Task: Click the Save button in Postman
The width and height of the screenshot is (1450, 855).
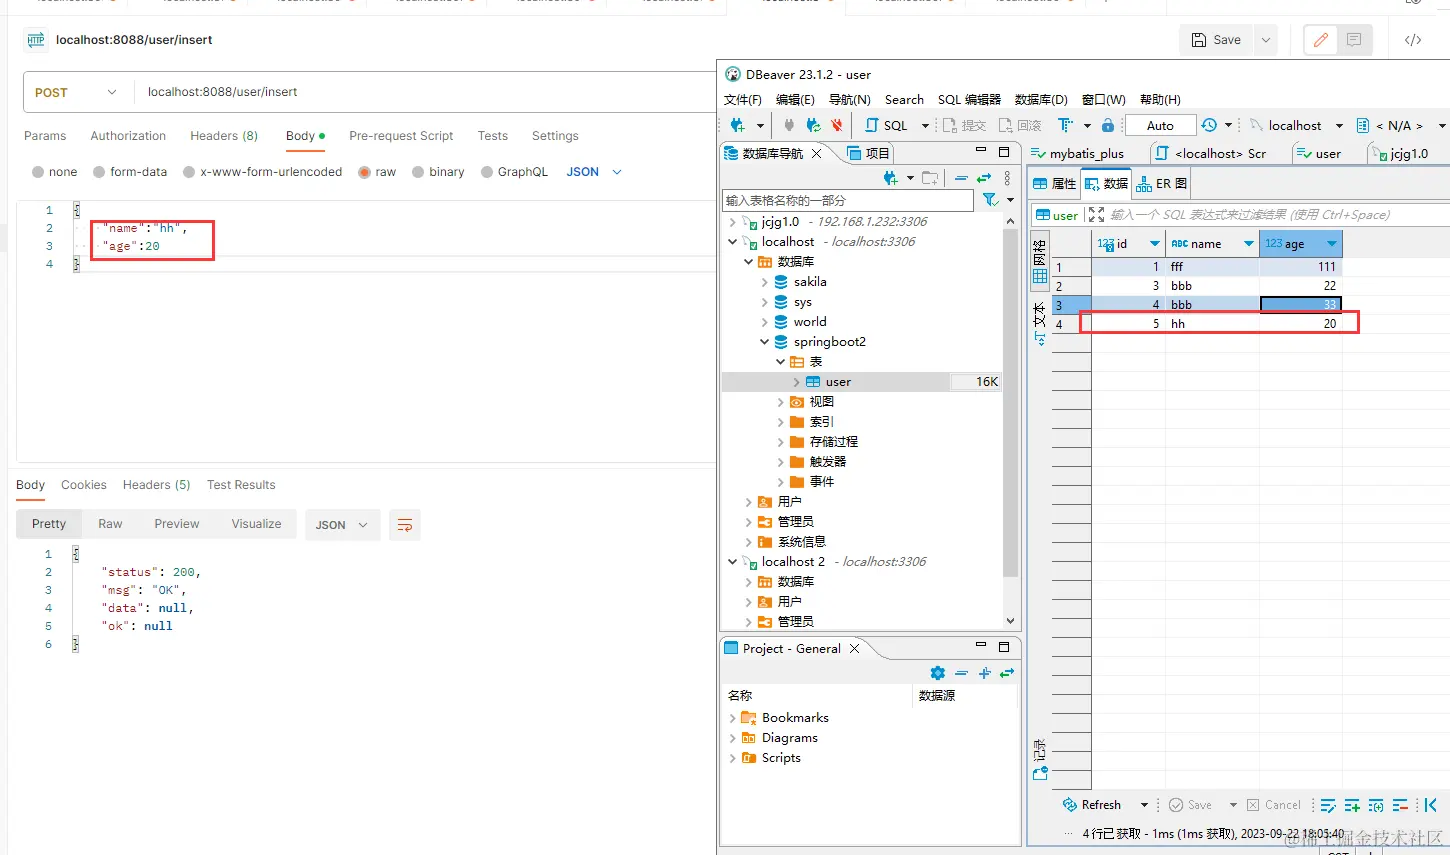Action: [1216, 40]
